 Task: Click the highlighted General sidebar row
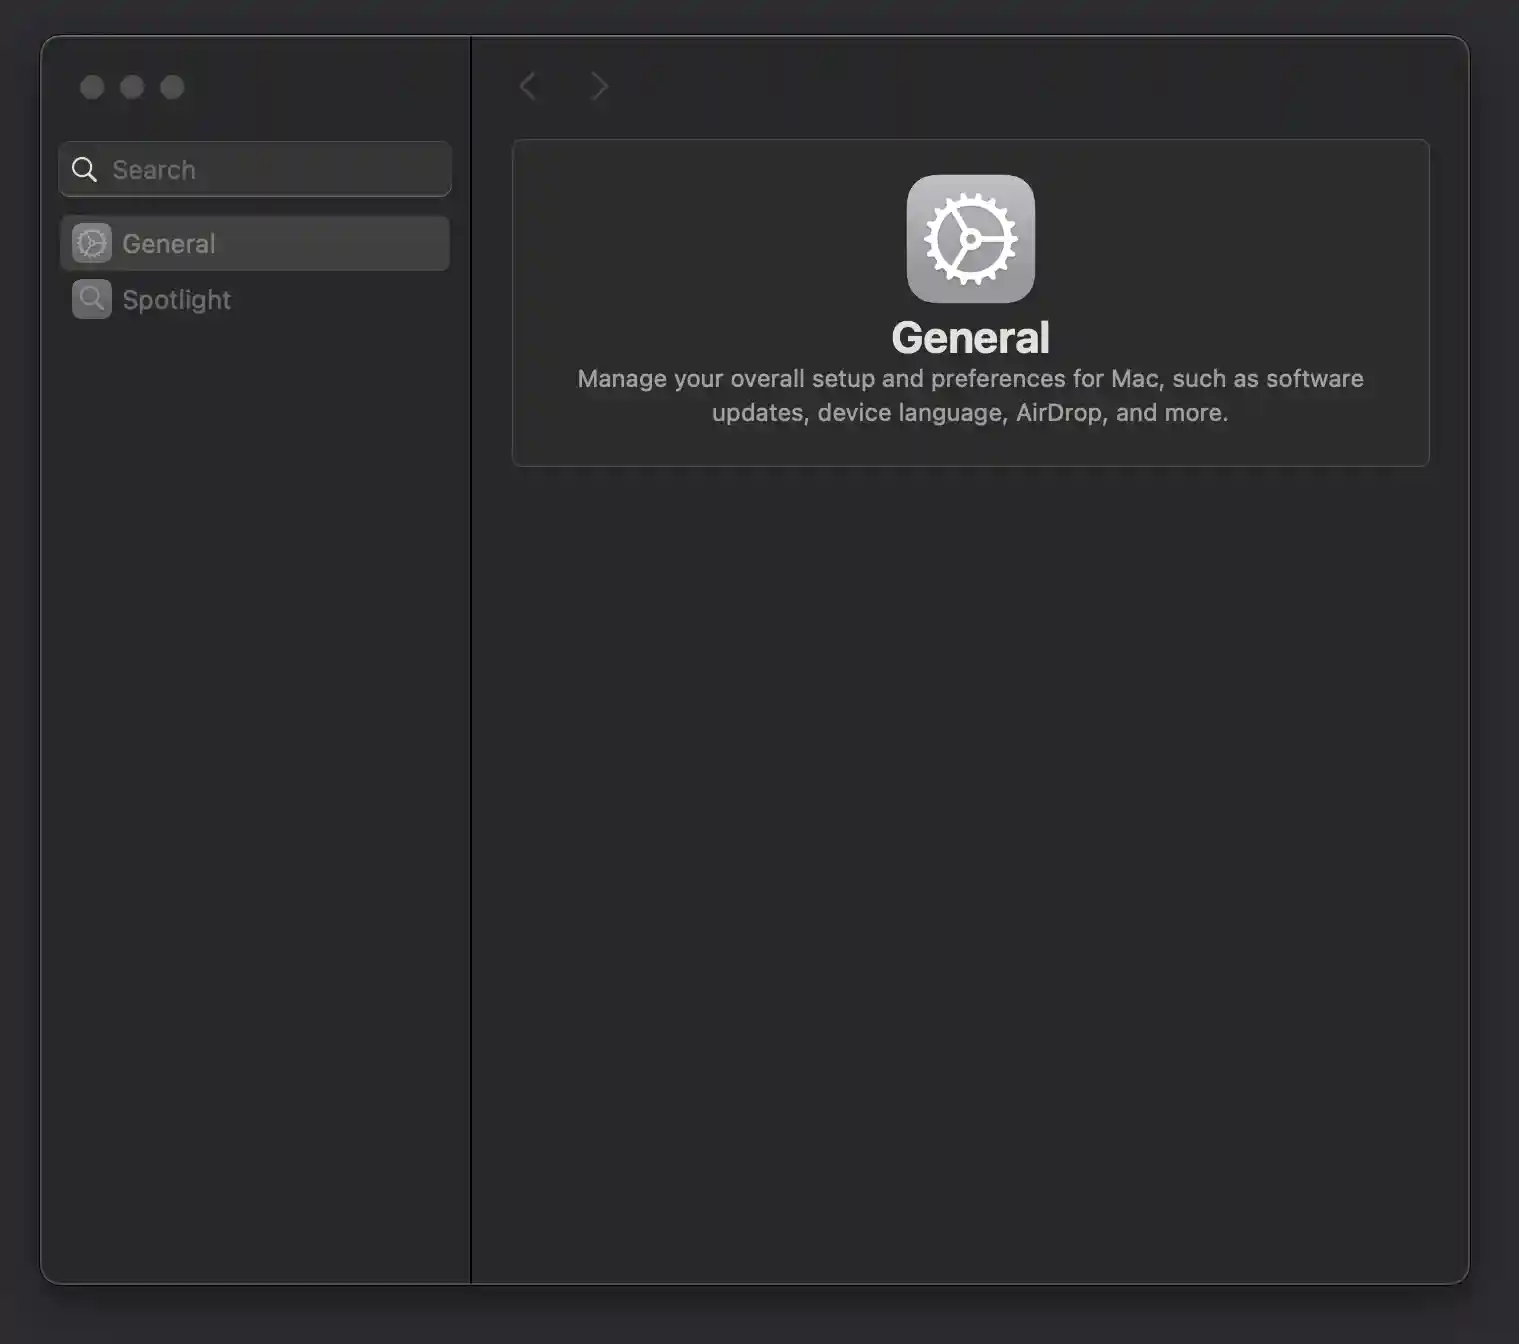[254, 243]
